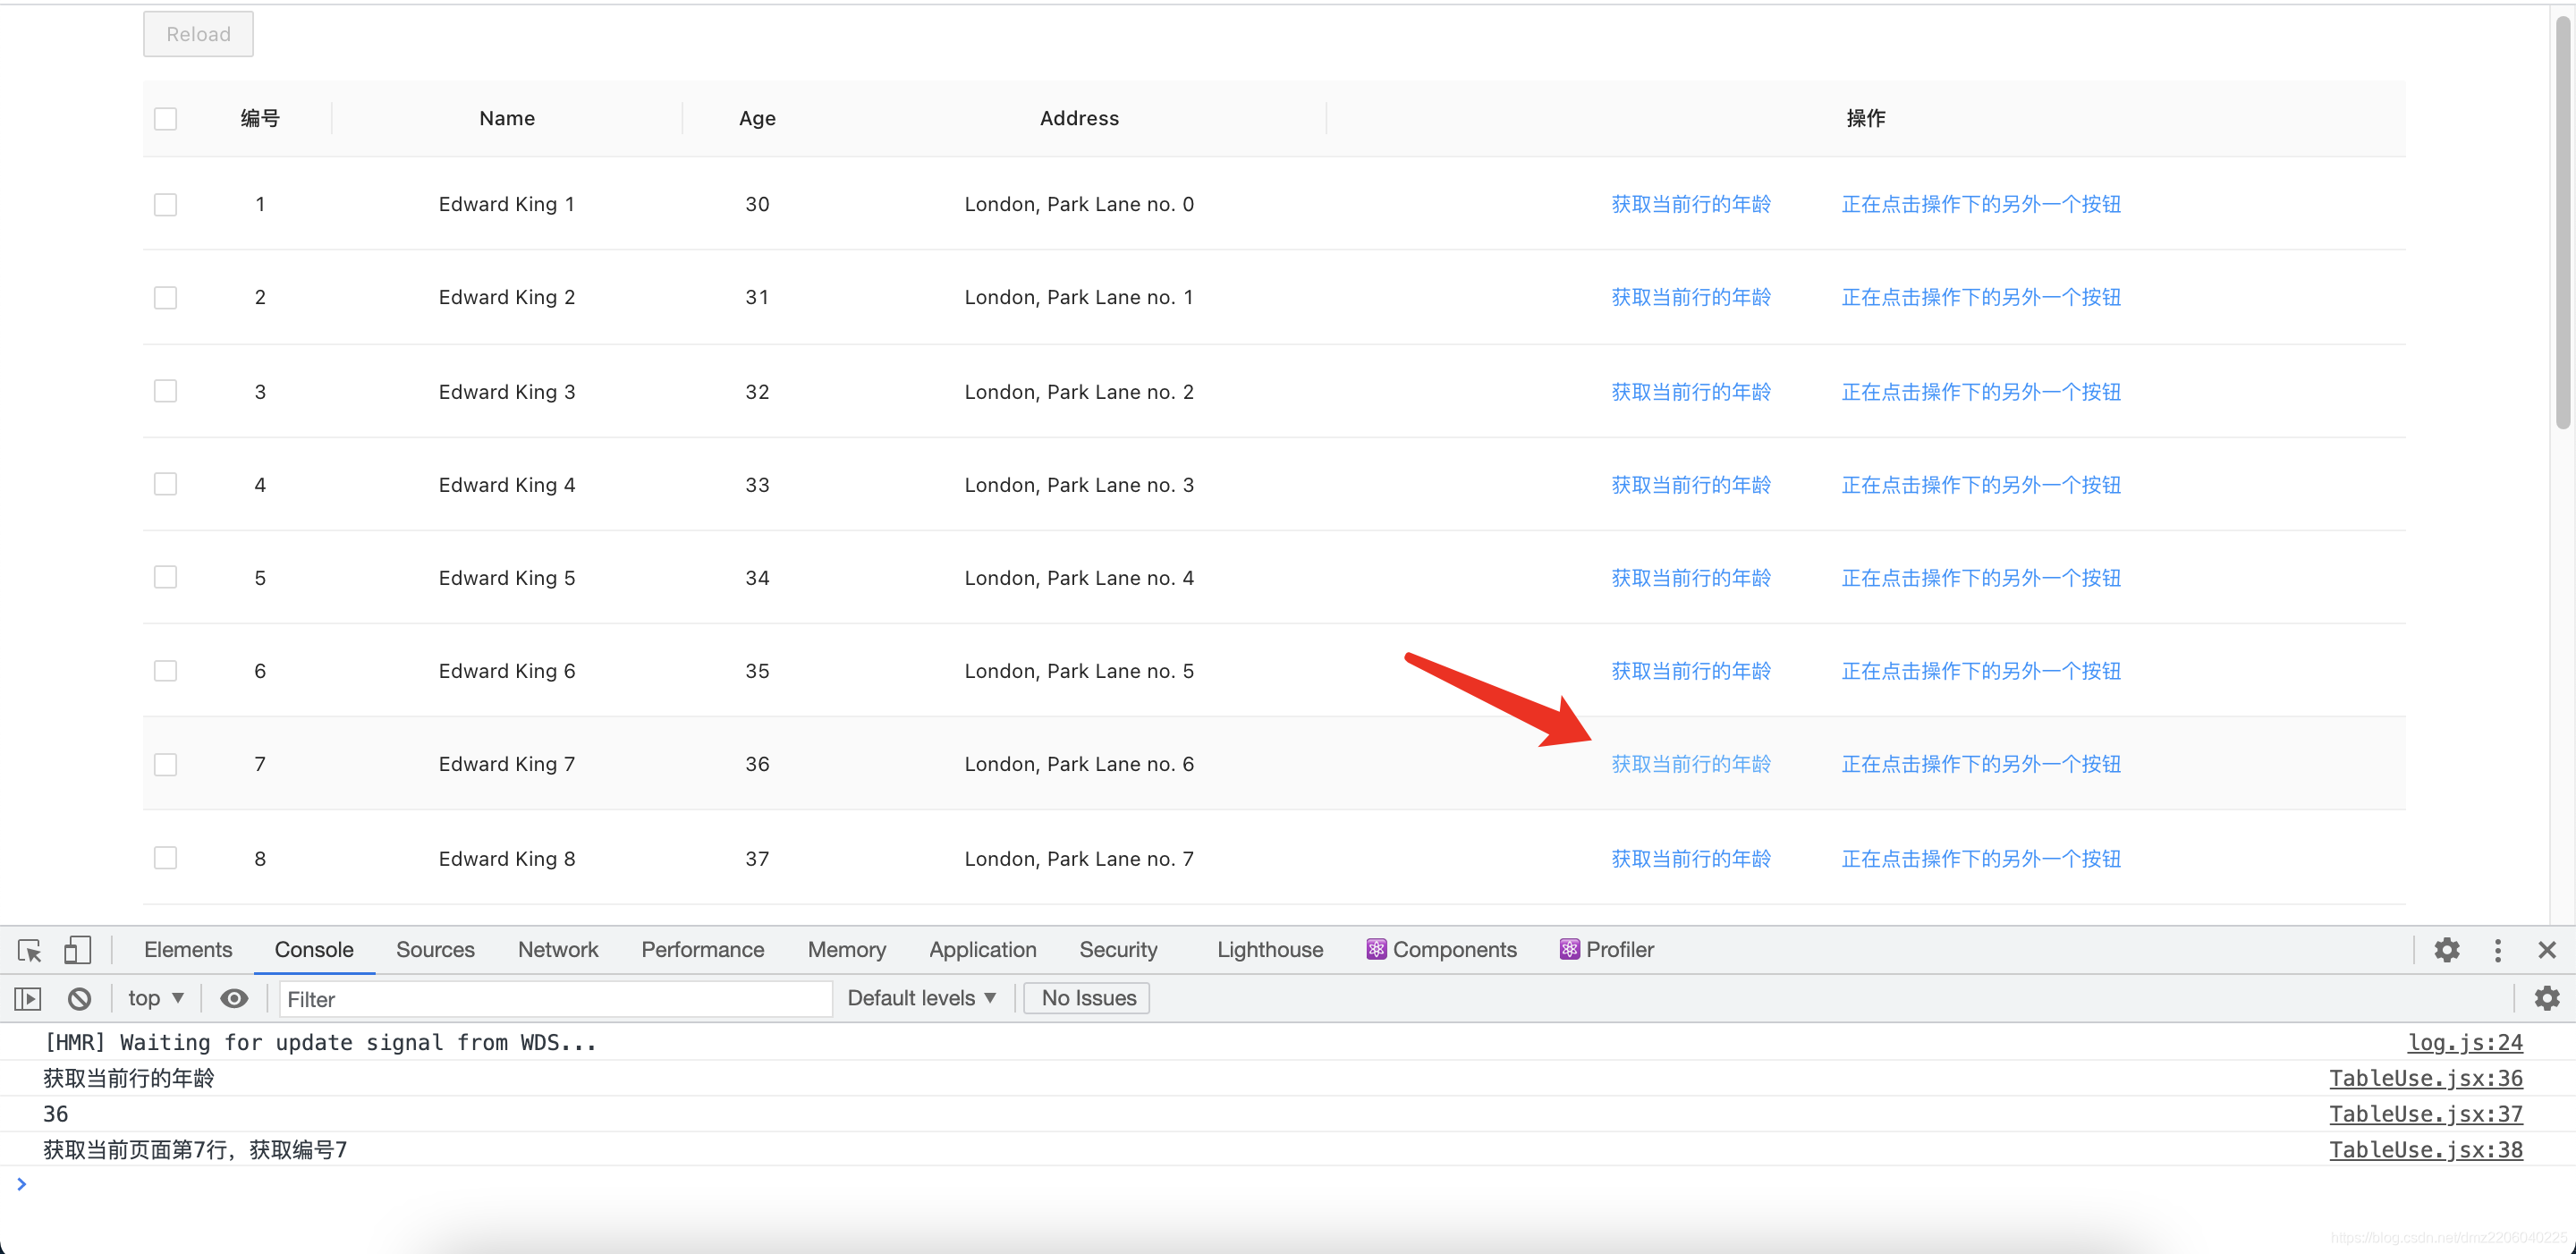Click the console prompt chevron
Image resolution: width=2576 pixels, height=1254 pixels.
click(21, 1184)
